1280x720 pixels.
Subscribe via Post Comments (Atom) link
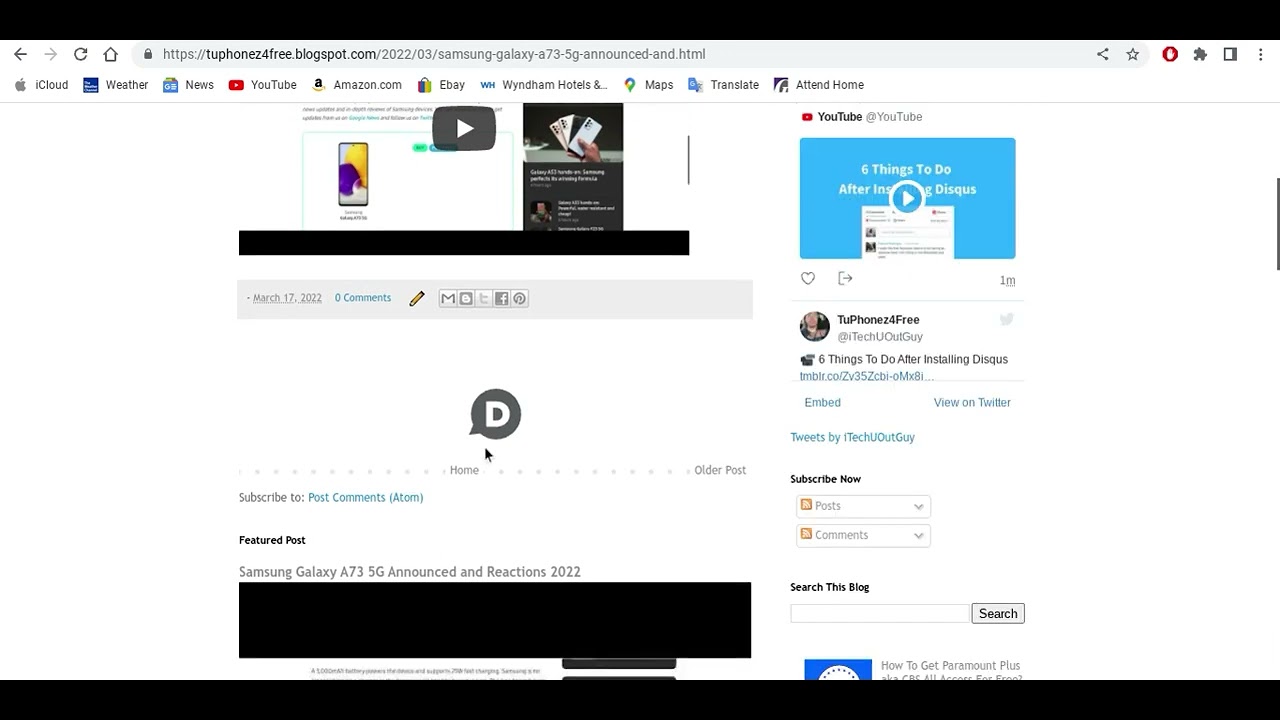[365, 497]
